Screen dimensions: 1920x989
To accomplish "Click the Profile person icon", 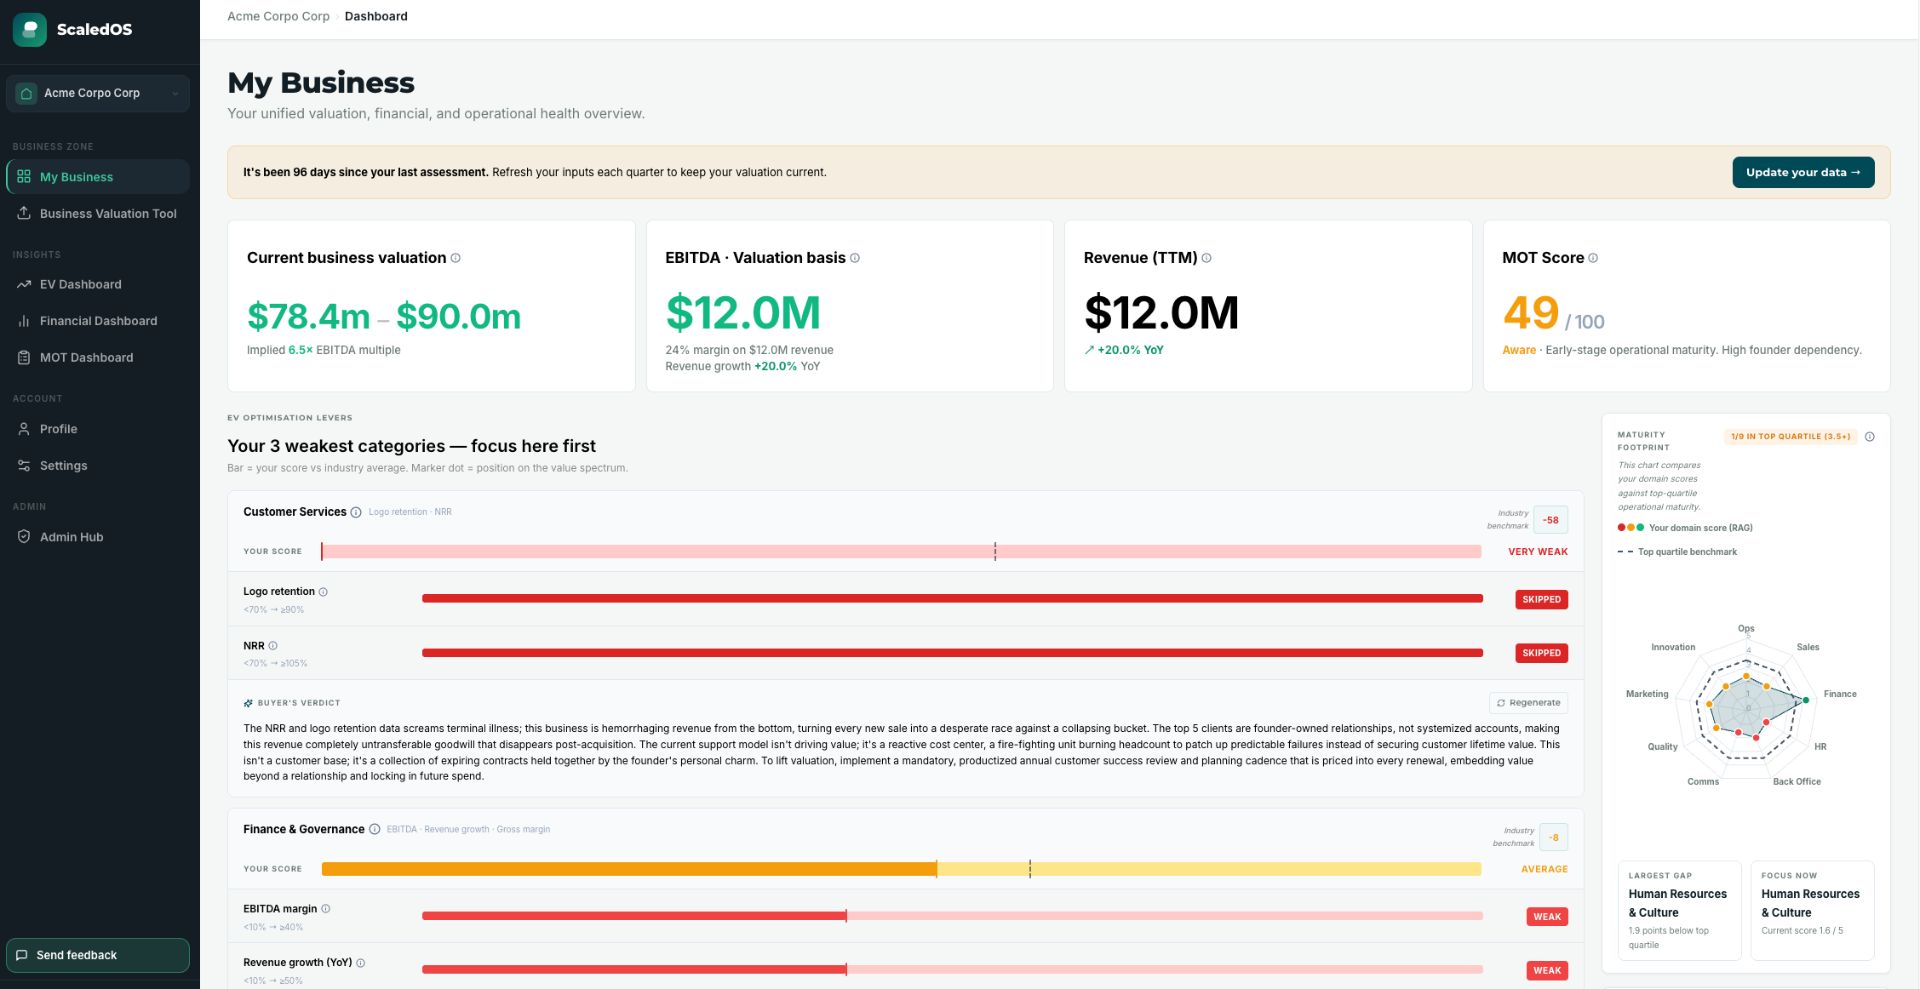I will pos(24,429).
